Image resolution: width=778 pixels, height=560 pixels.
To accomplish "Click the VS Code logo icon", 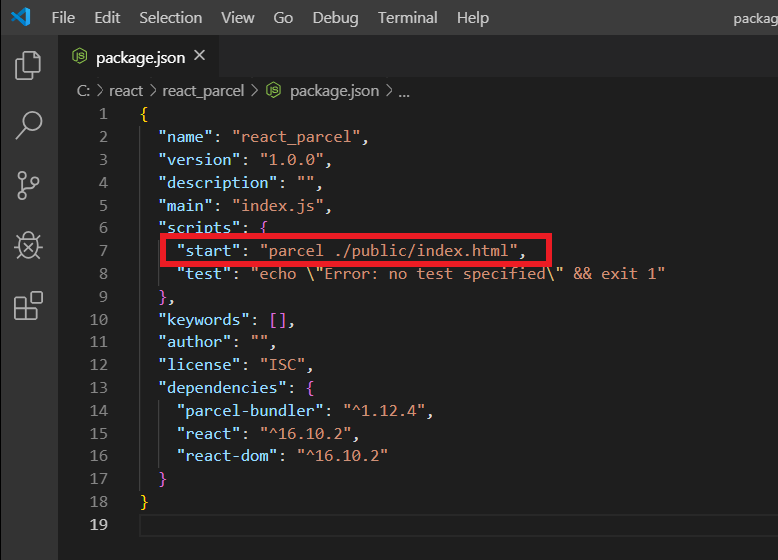I will (20, 18).
